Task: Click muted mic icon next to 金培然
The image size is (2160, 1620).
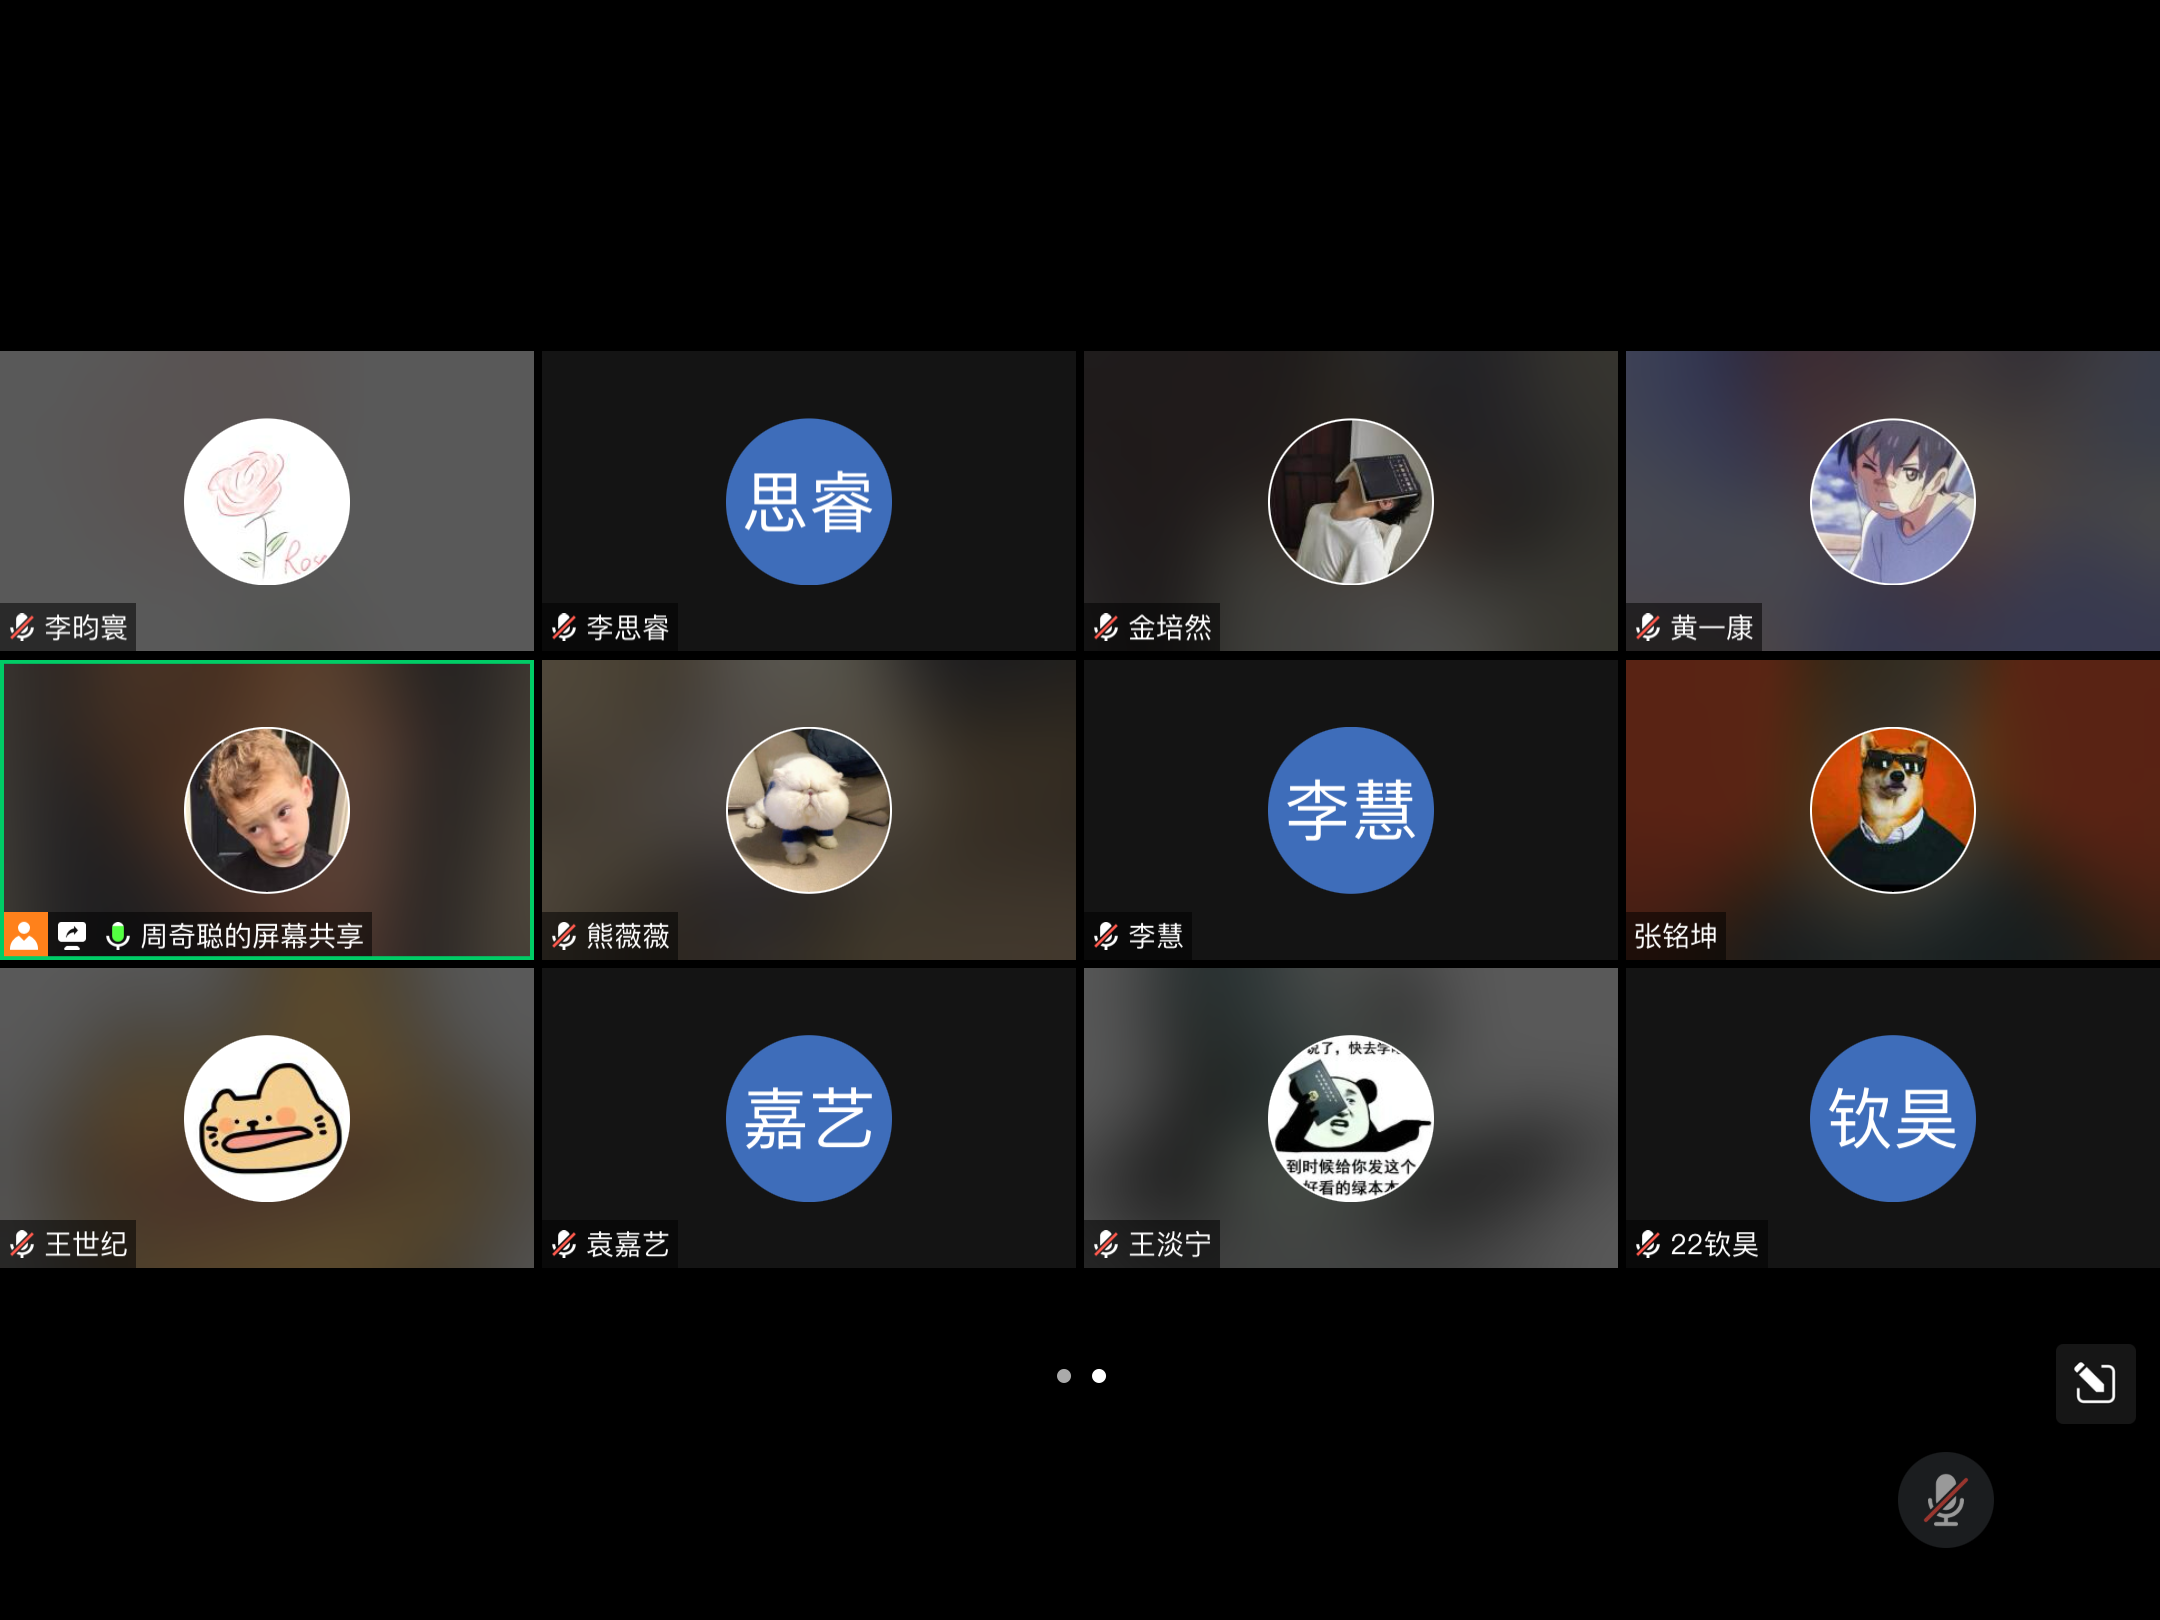Action: point(1106,628)
